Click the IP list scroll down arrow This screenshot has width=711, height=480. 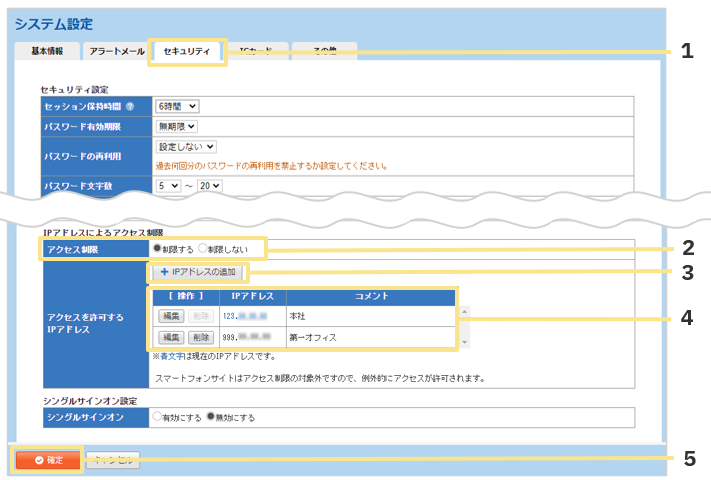pyautogui.click(x=464, y=342)
